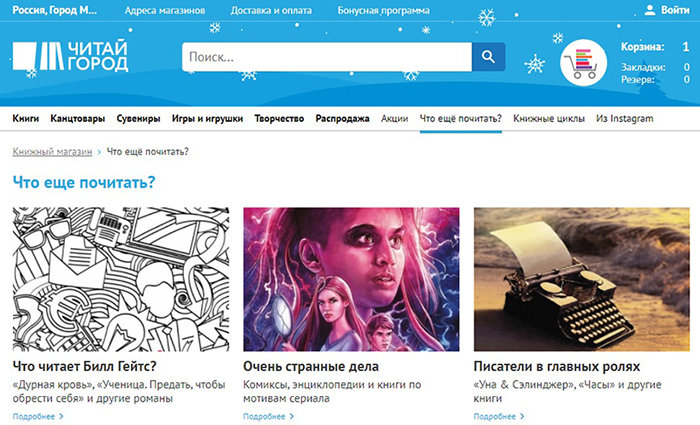Click the Что еще почитать? page heading
The height and width of the screenshot is (425, 700).
(84, 182)
